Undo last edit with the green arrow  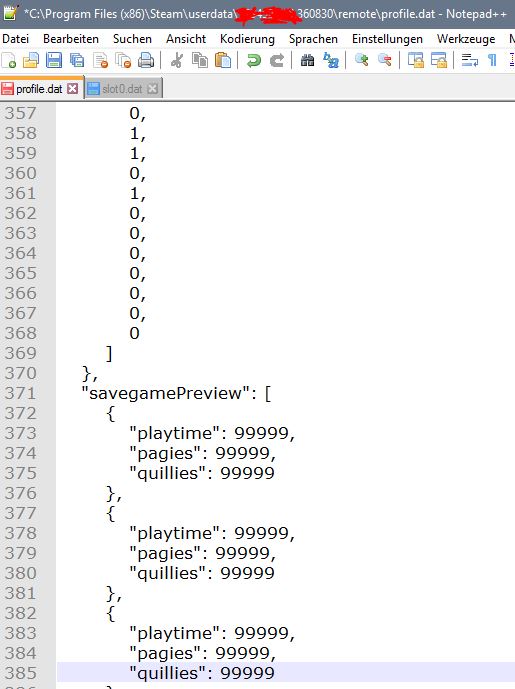[254, 60]
